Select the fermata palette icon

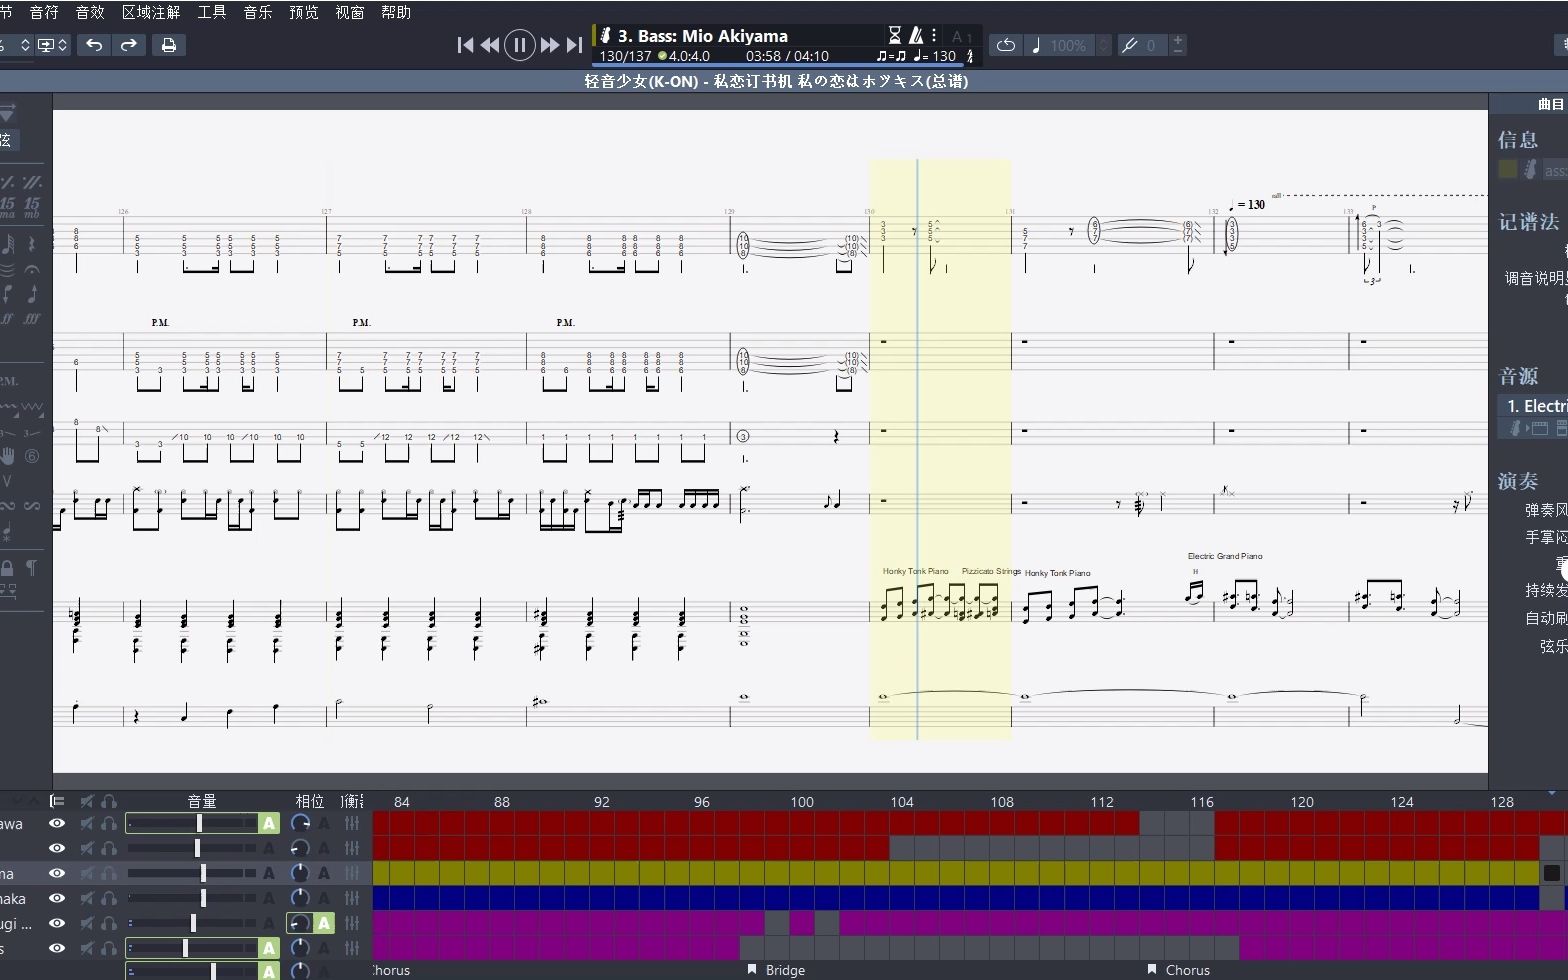click(32, 269)
